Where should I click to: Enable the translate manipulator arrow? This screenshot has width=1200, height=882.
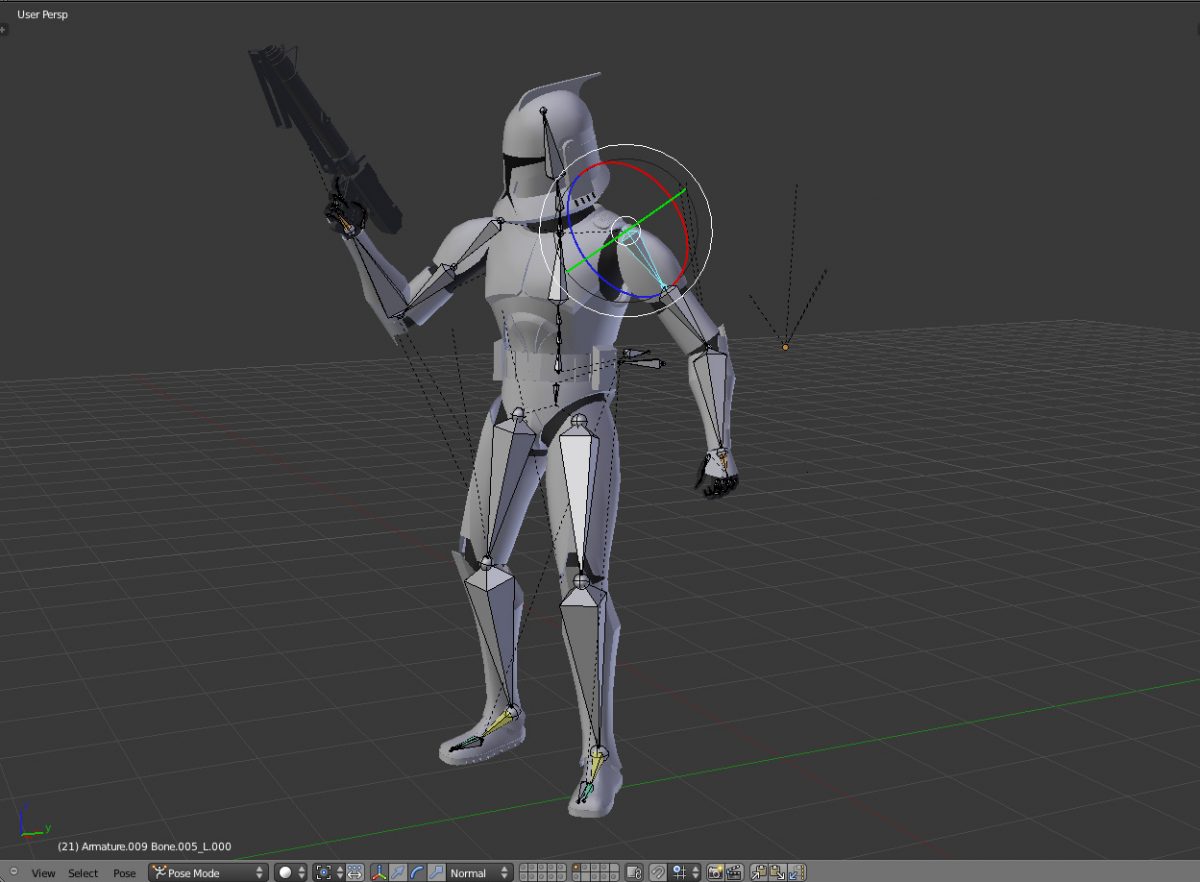398,873
